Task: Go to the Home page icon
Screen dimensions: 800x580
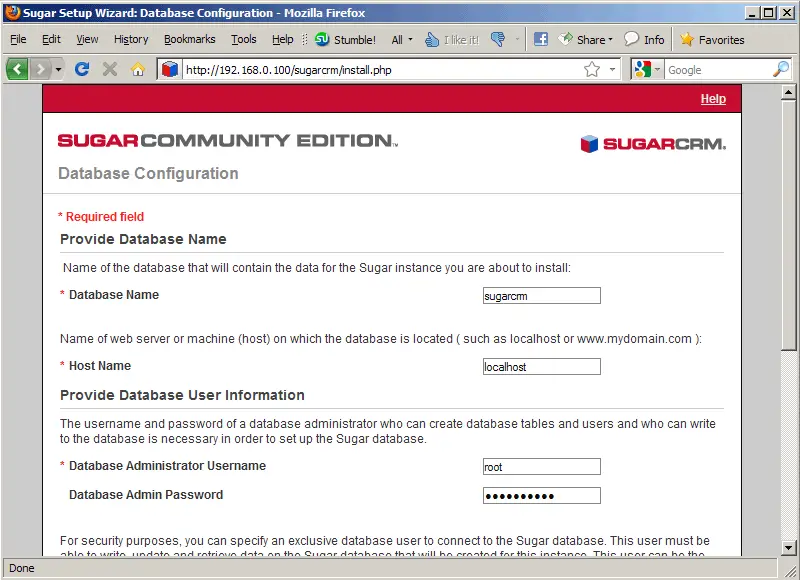Action: tap(138, 69)
